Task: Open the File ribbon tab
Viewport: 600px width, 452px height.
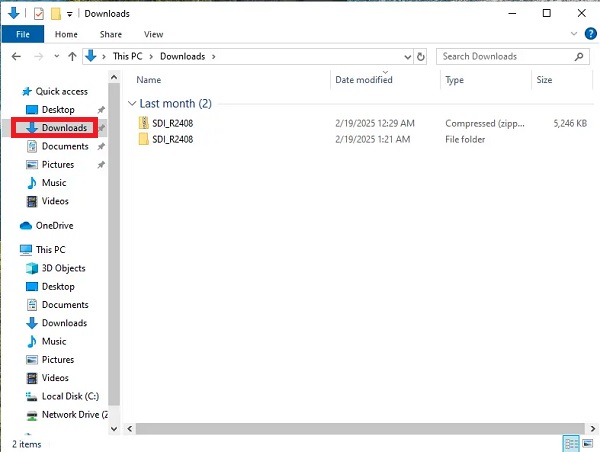Action: (23, 34)
